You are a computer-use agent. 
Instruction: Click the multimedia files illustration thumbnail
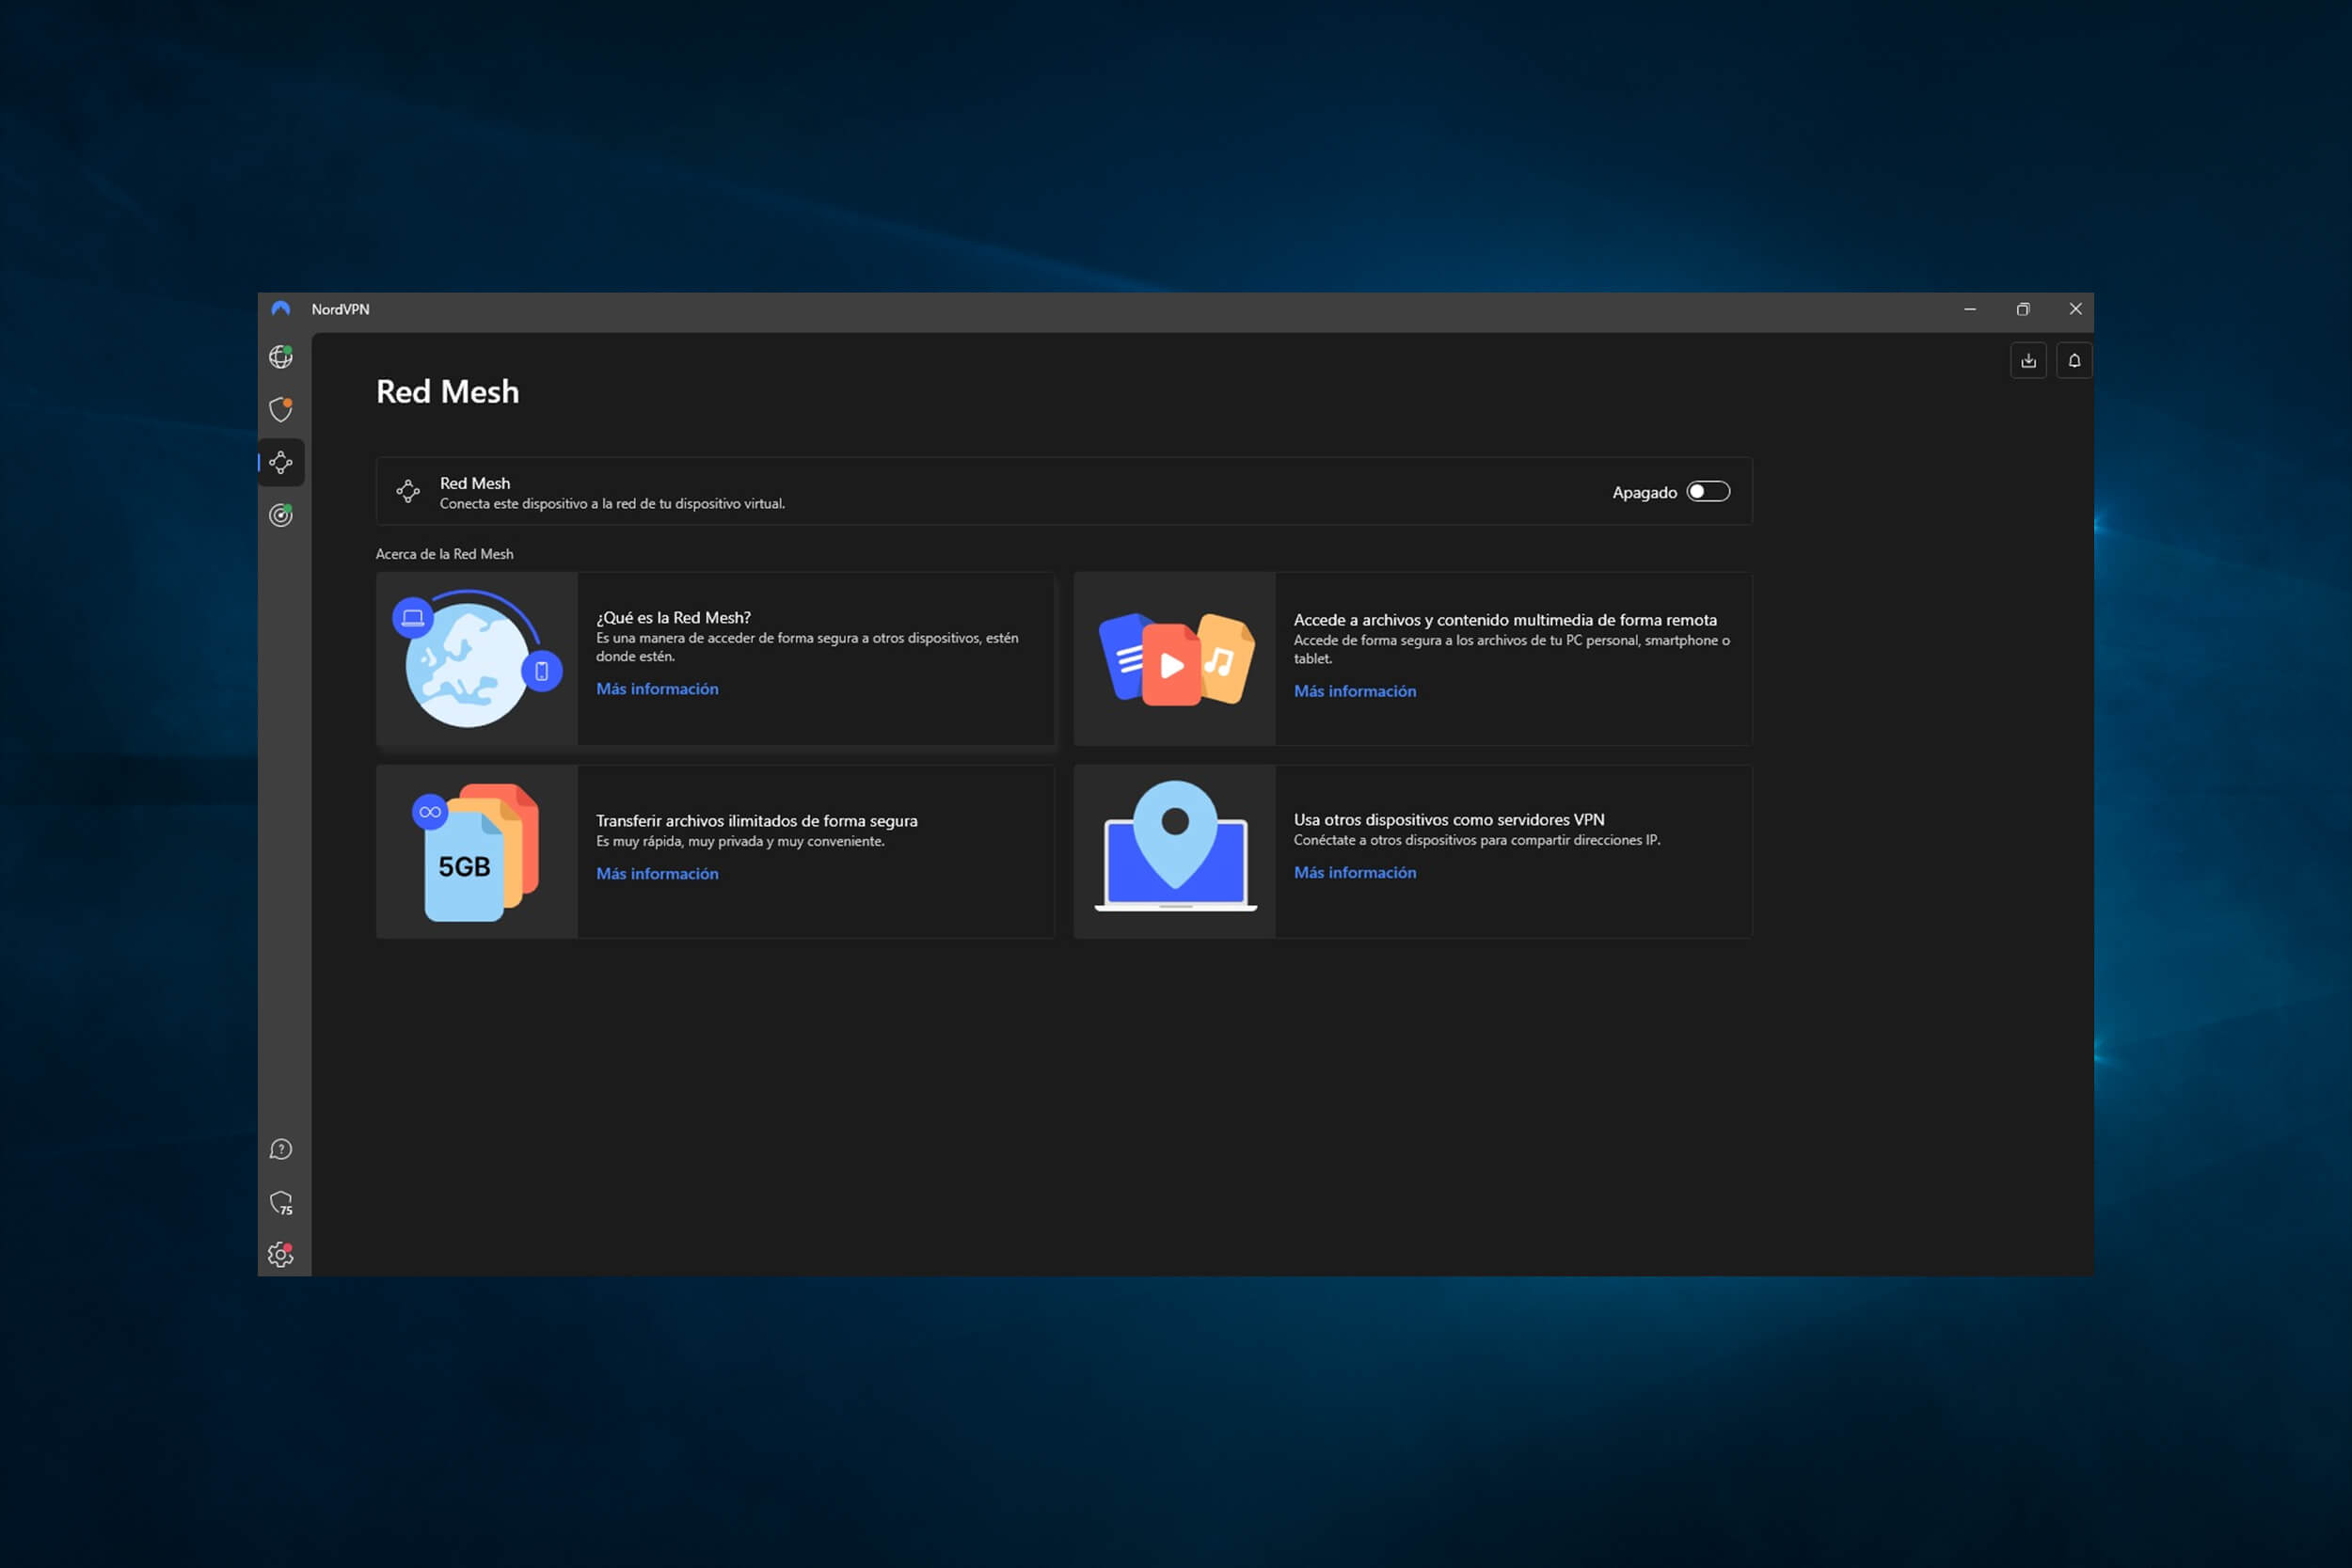(x=1175, y=659)
